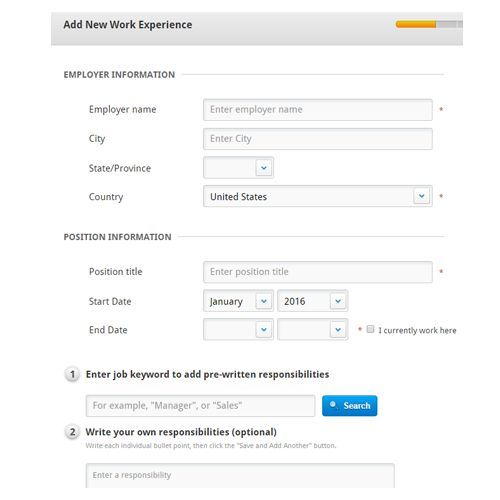Screen dimensions: 500x500
Task: Focus the Employer name input field
Action: tap(318, 110)
